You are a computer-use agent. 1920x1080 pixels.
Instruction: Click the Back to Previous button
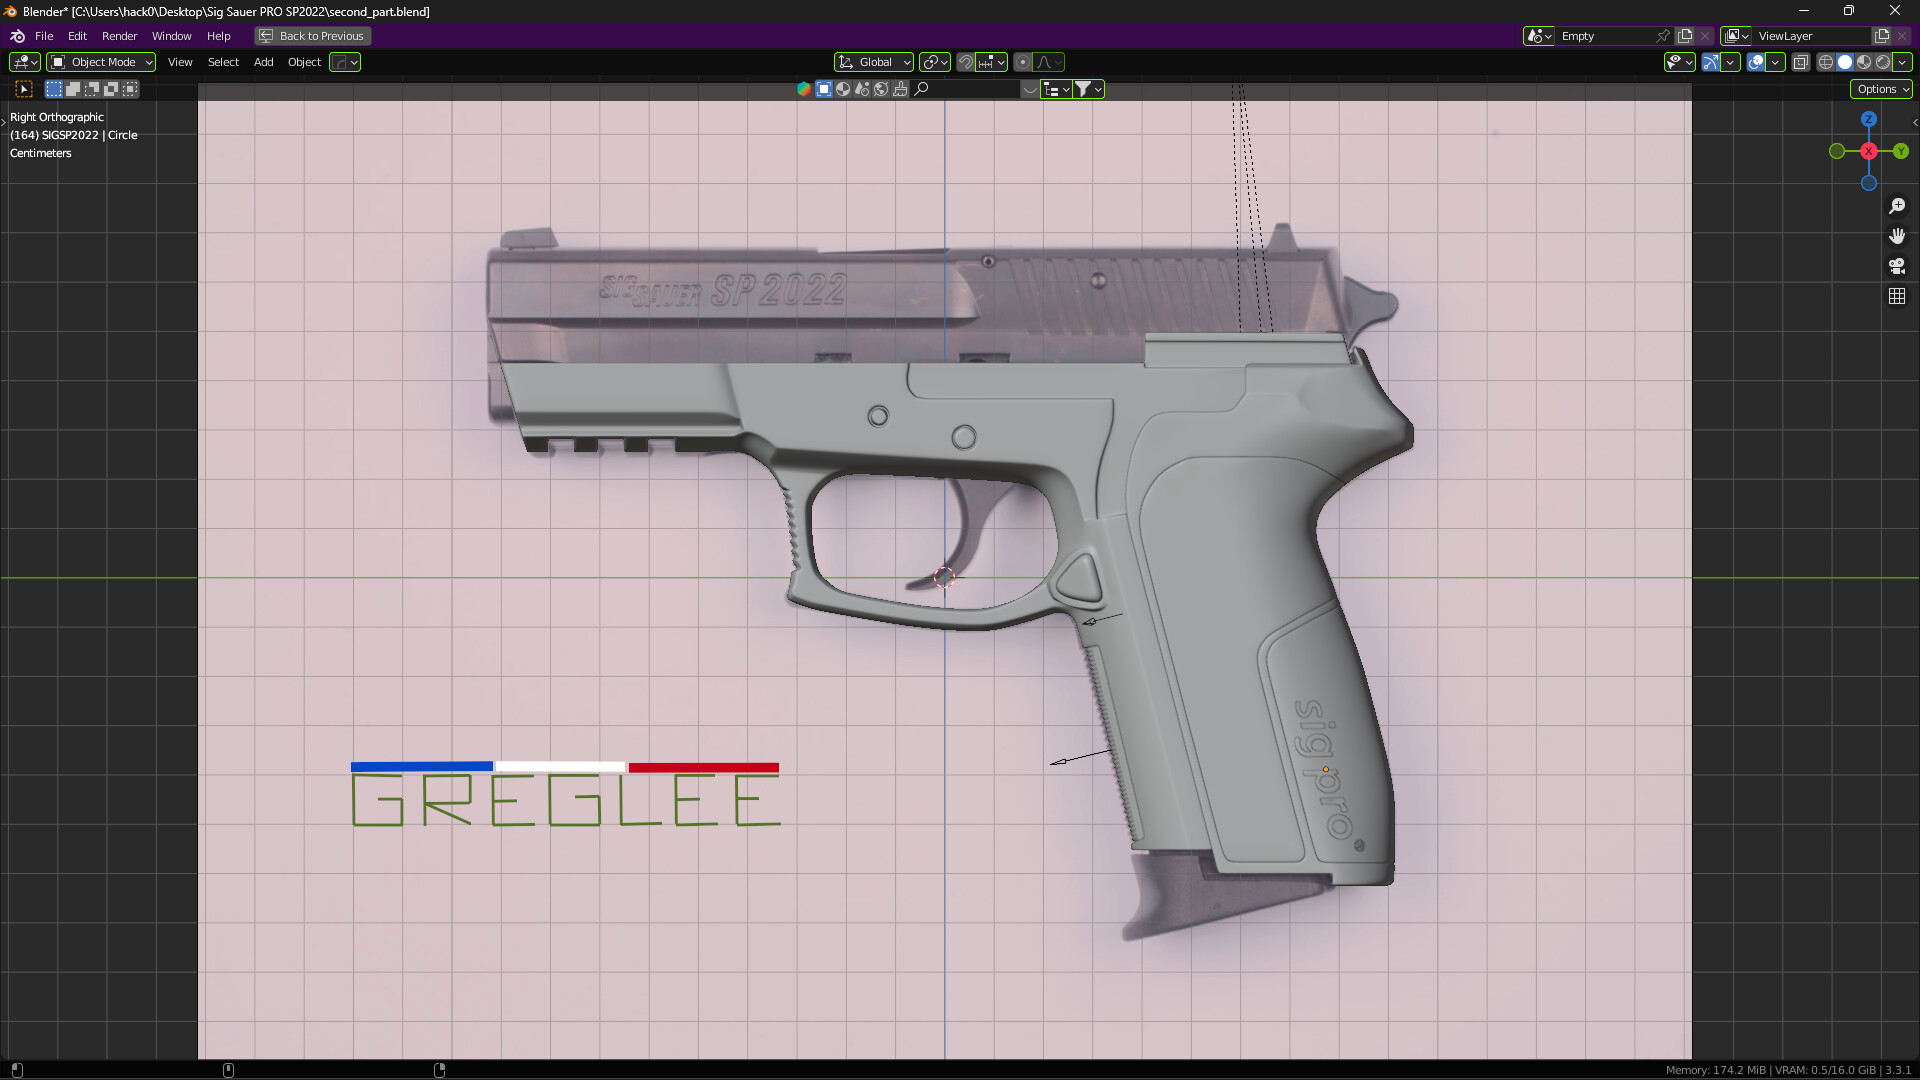coord(311,36)
